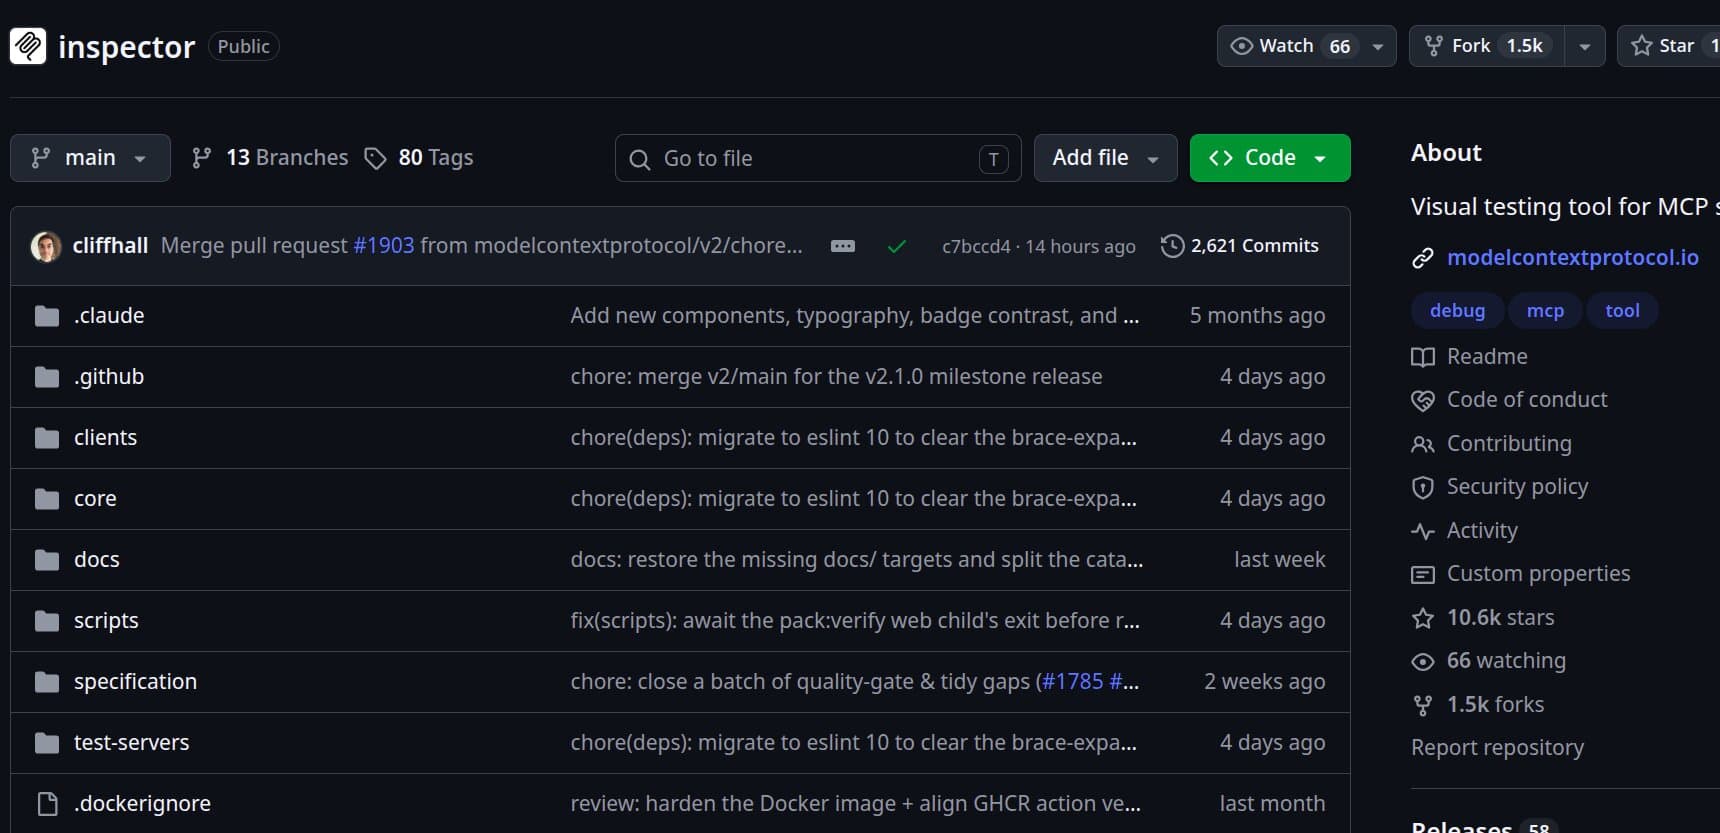Click the green check status icon
This screenshot has width=1720, height=833.
[897, 246]
